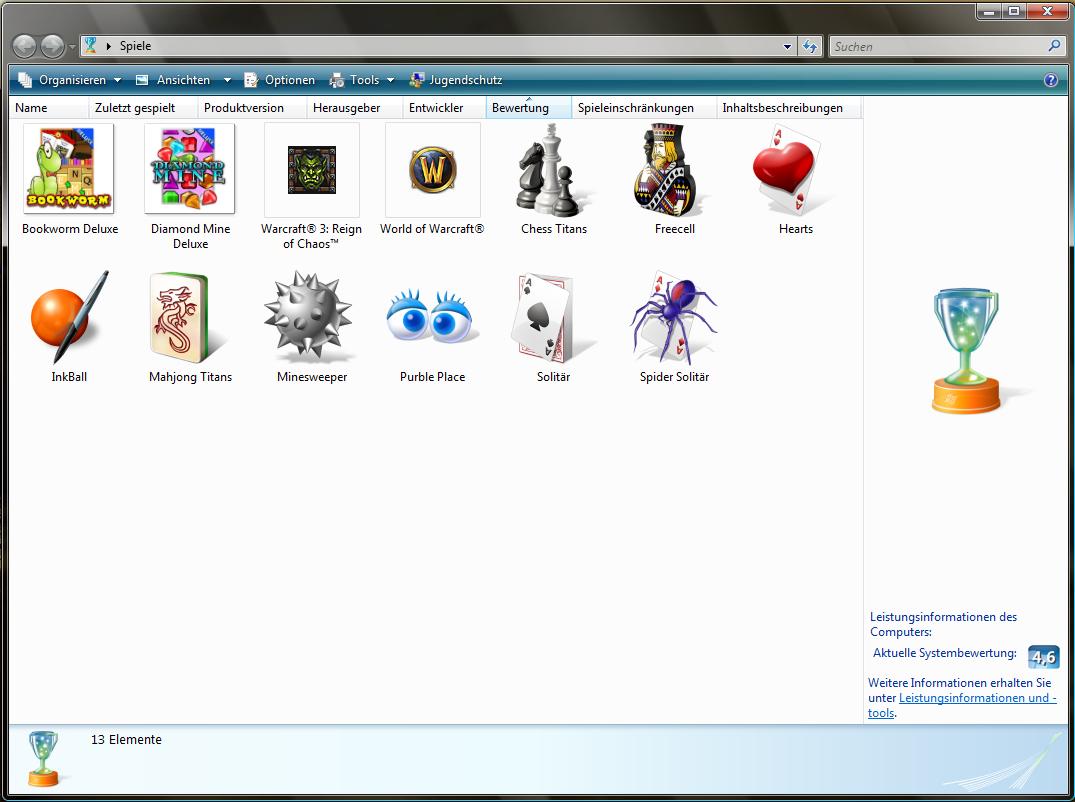This screenshot has width=1075, height=802.
Task: Click the 'Spider Solitär' label text
Action: (x=674, y=377)
